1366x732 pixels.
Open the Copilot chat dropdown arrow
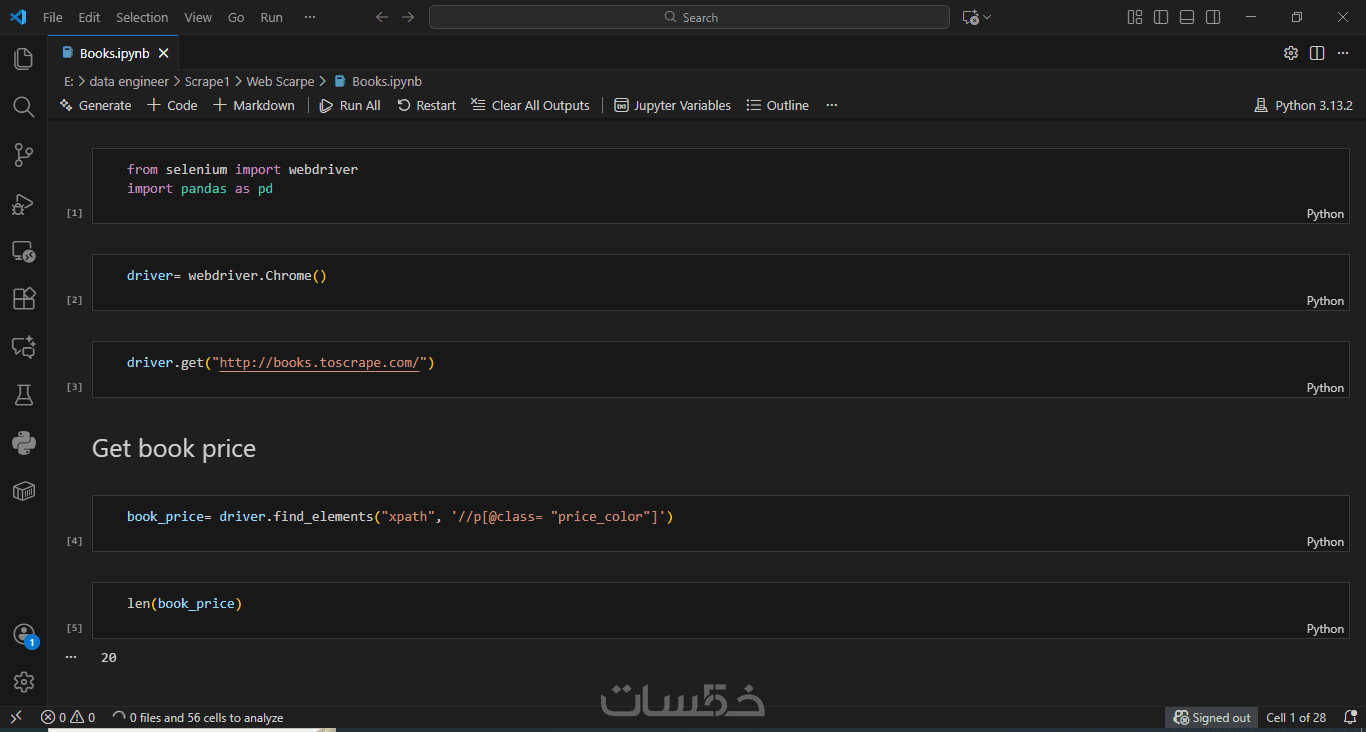tap(988, 17)
